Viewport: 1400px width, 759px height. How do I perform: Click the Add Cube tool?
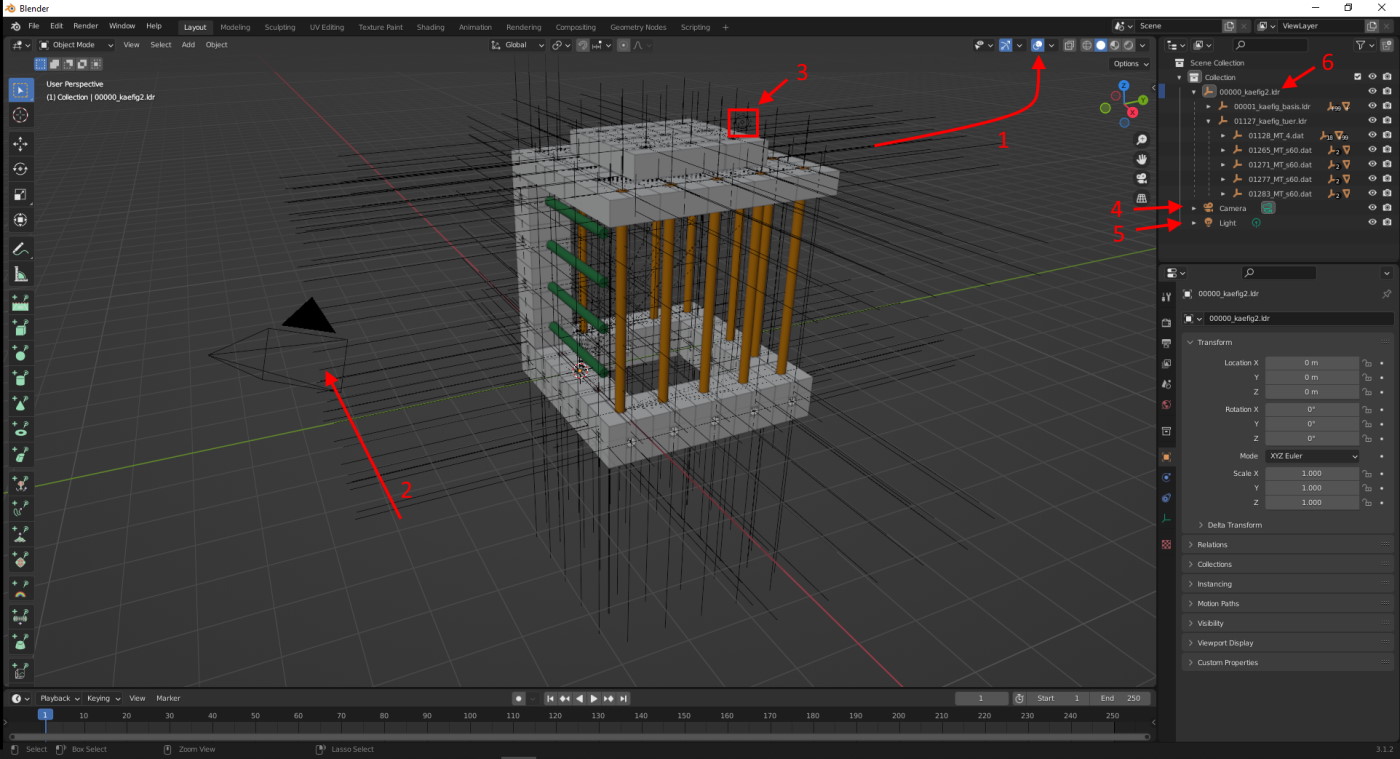point(20,328)
